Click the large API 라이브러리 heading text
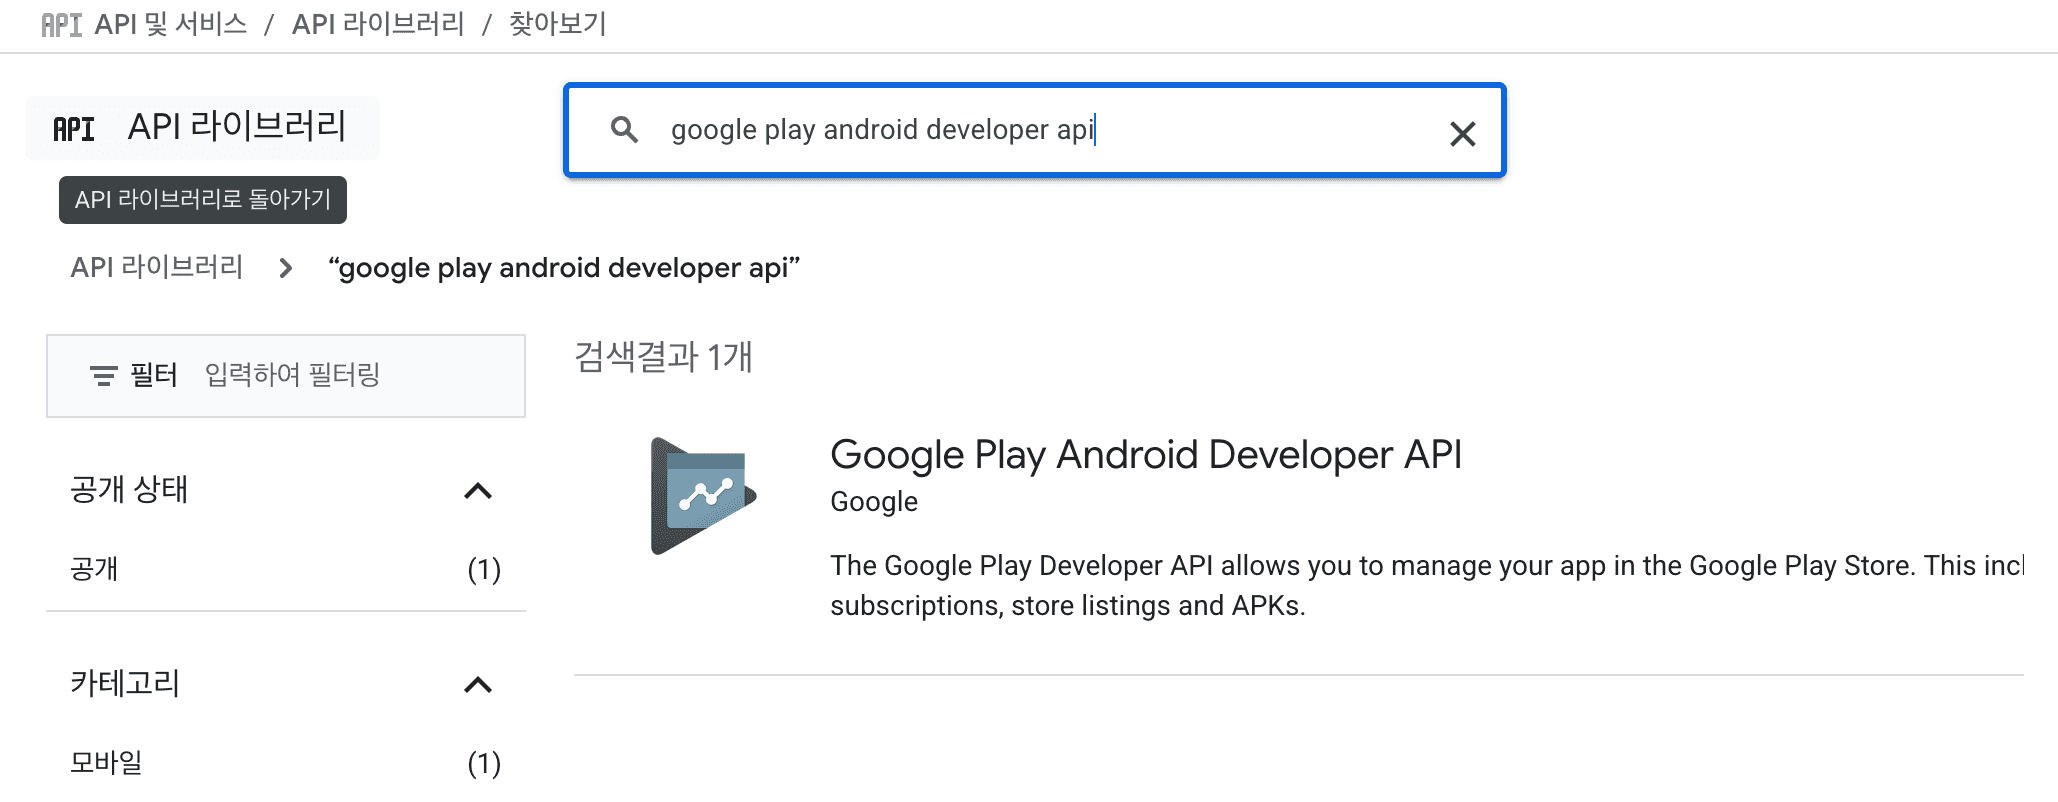Viewport: 2058px width, 802px height. 237,127
